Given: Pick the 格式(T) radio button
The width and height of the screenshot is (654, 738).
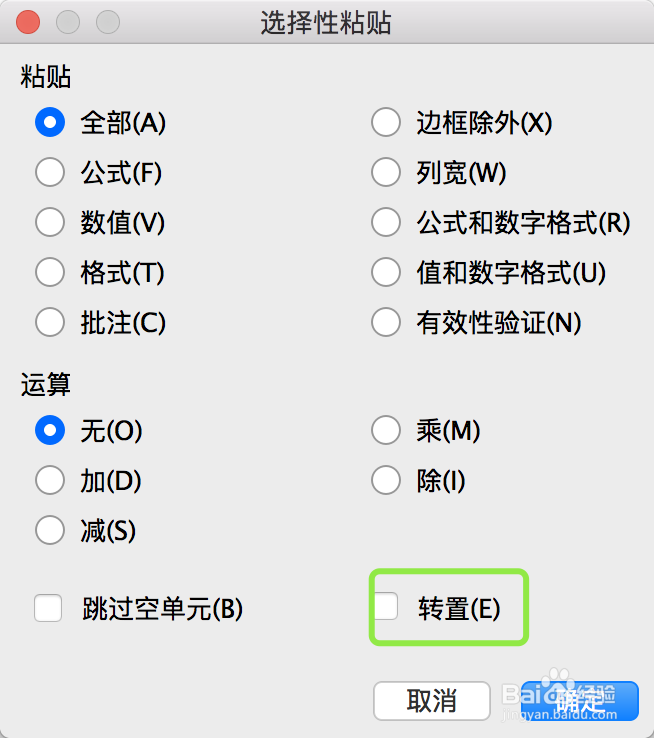Looking at the screenshot, I should pos(50,272).
